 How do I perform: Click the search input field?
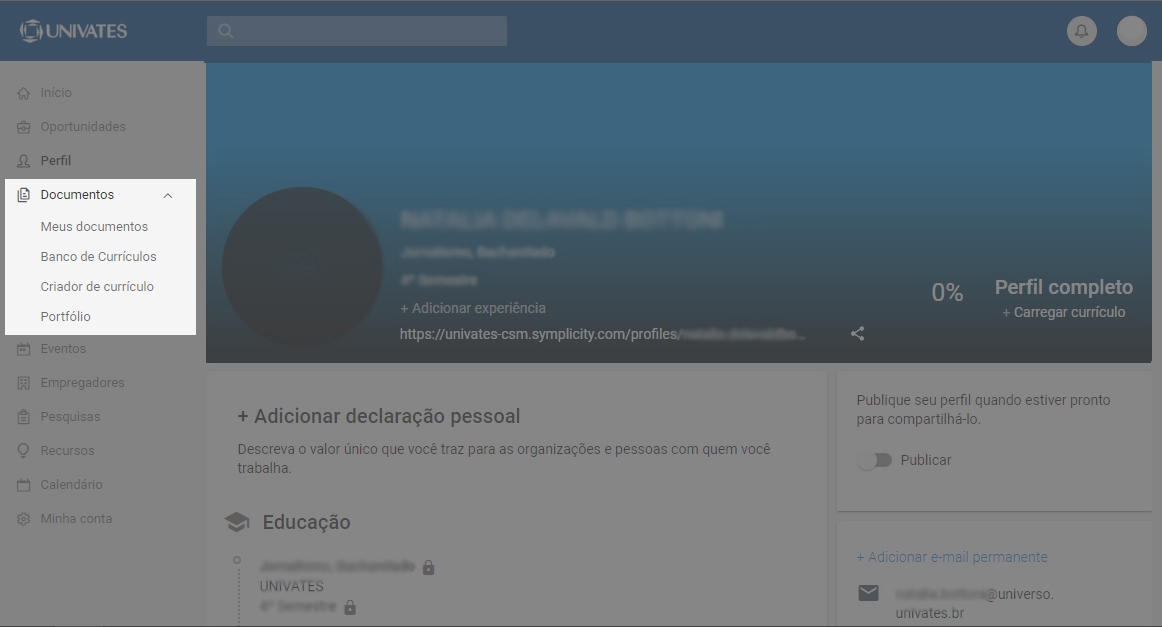[357, 31]
